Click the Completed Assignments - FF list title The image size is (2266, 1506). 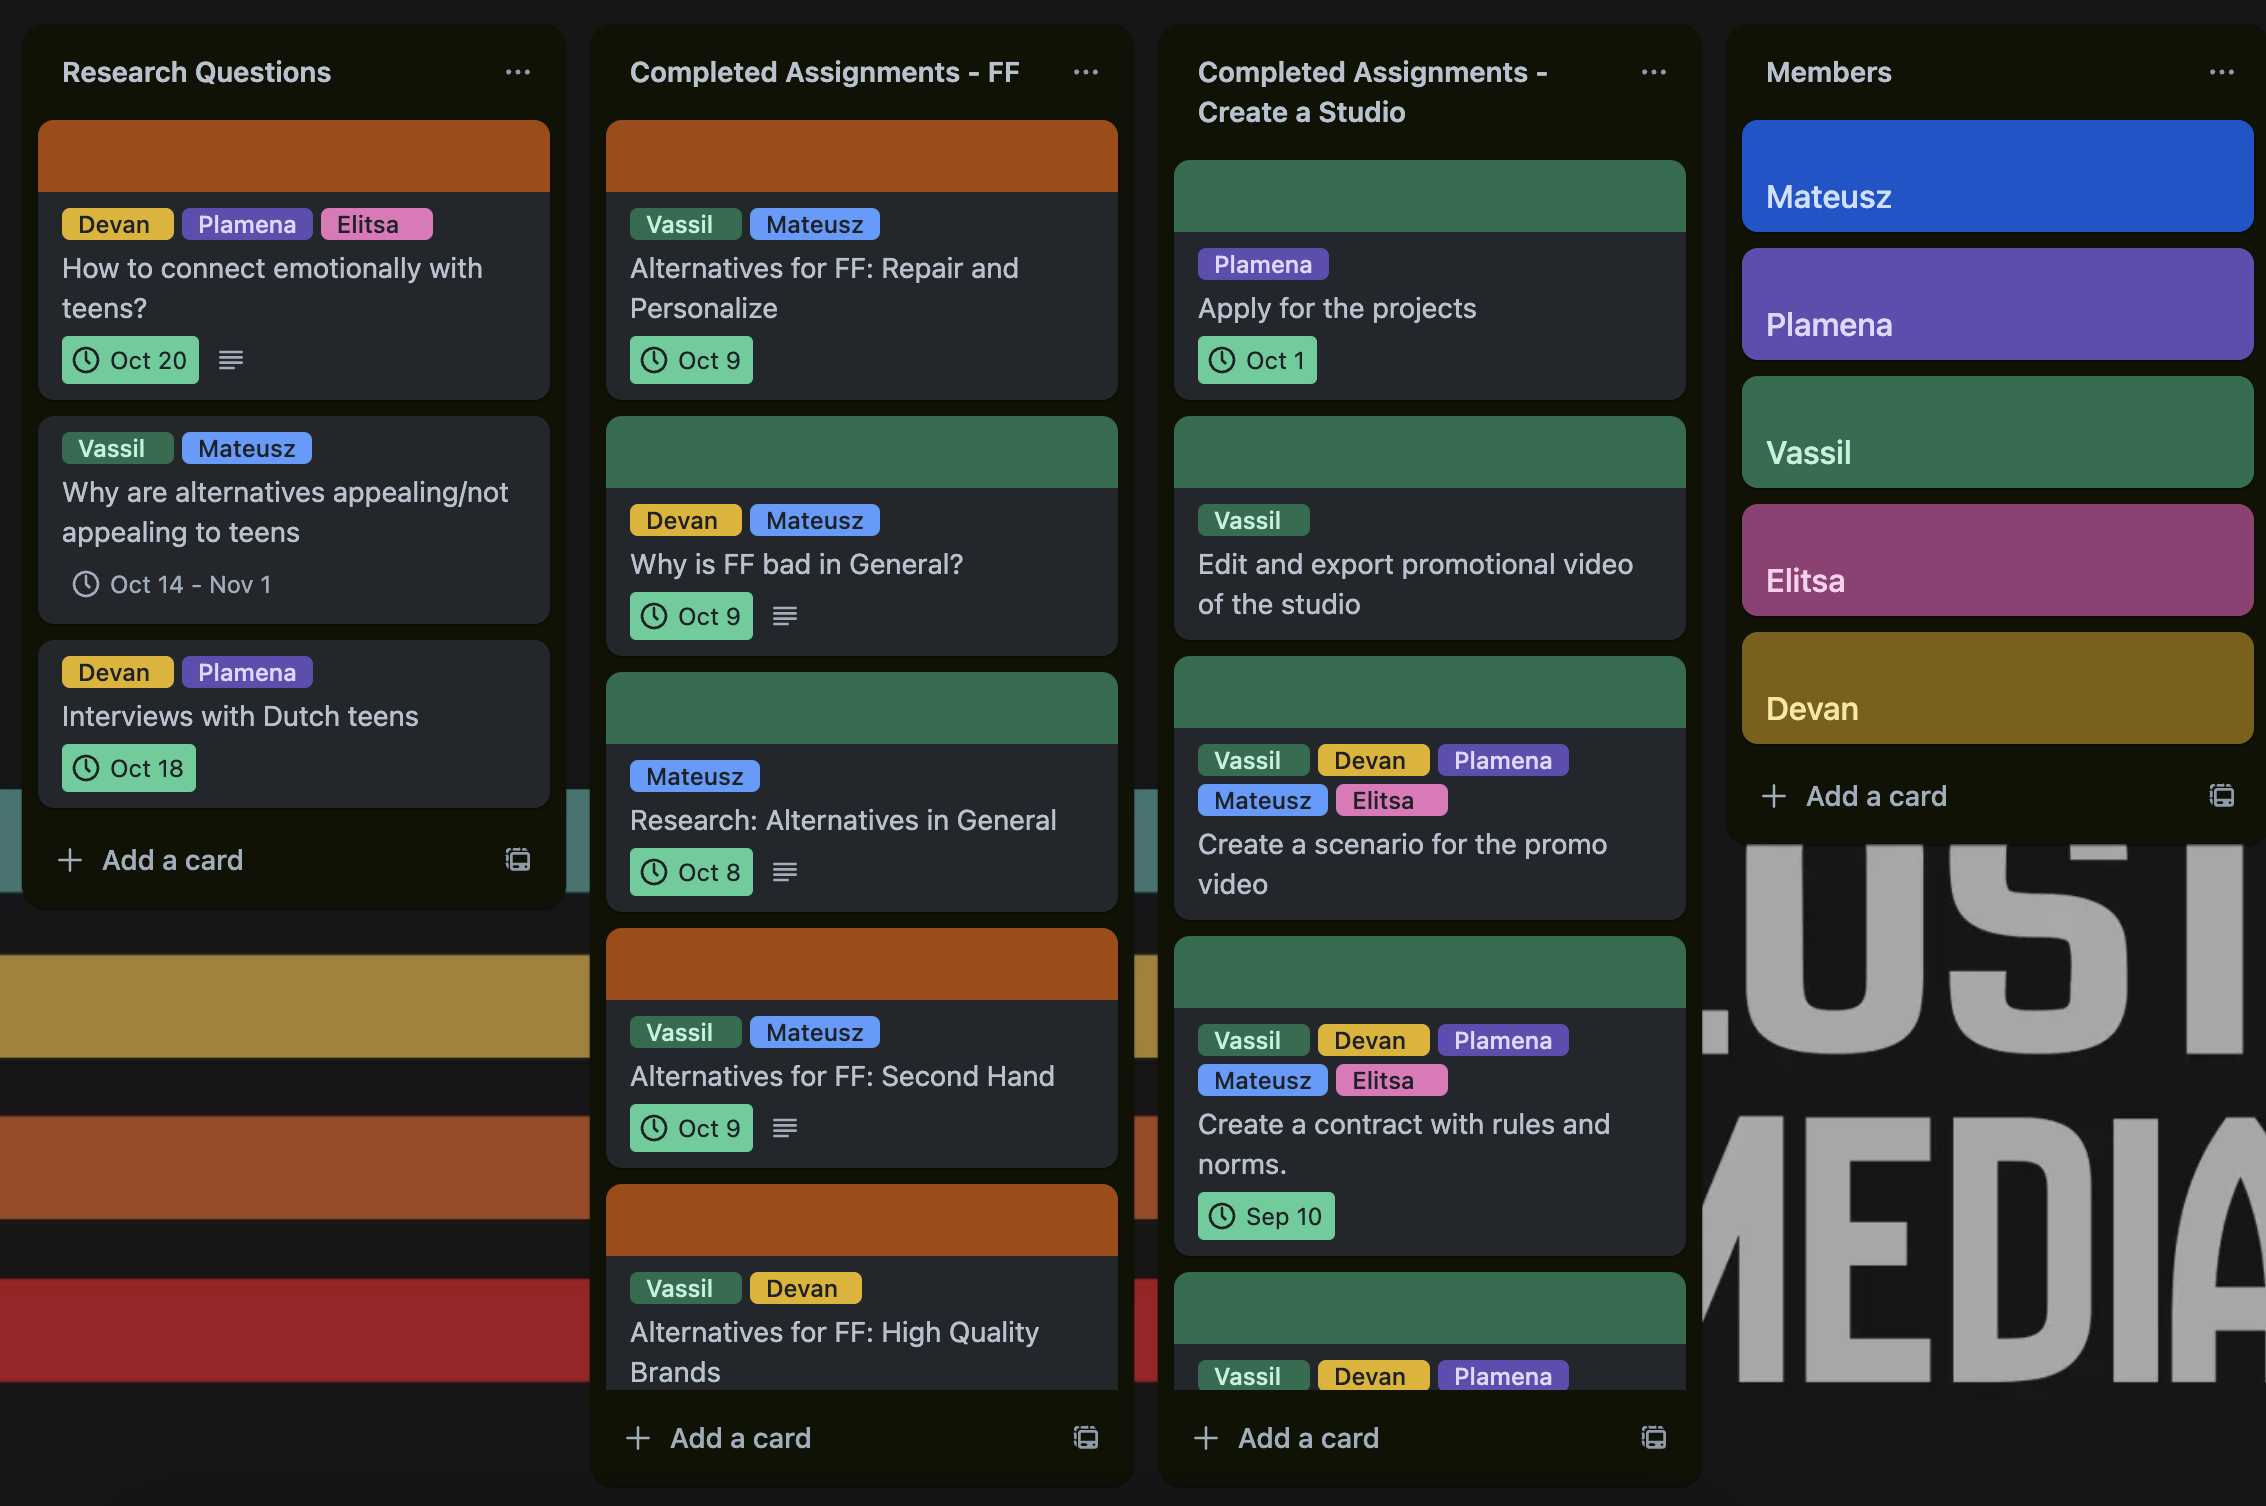pyautogui.click(x=825, y=72)
